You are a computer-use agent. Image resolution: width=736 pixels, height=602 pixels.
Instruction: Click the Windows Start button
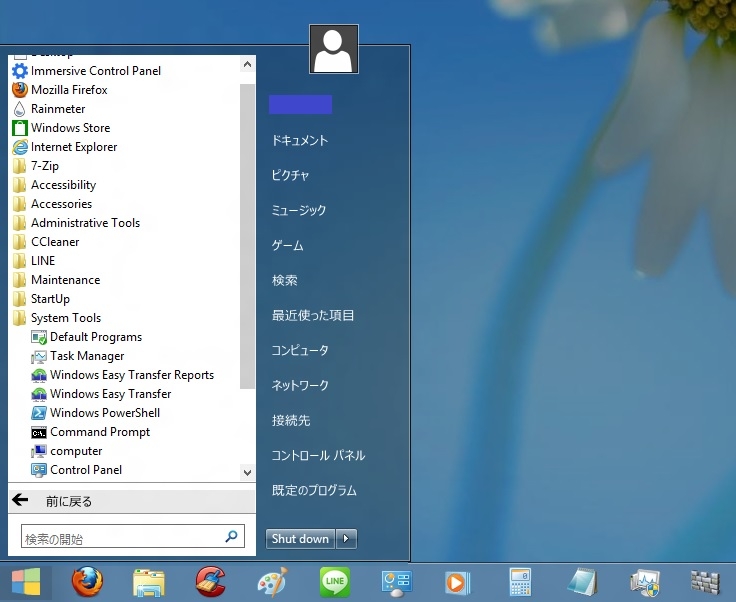26,582
